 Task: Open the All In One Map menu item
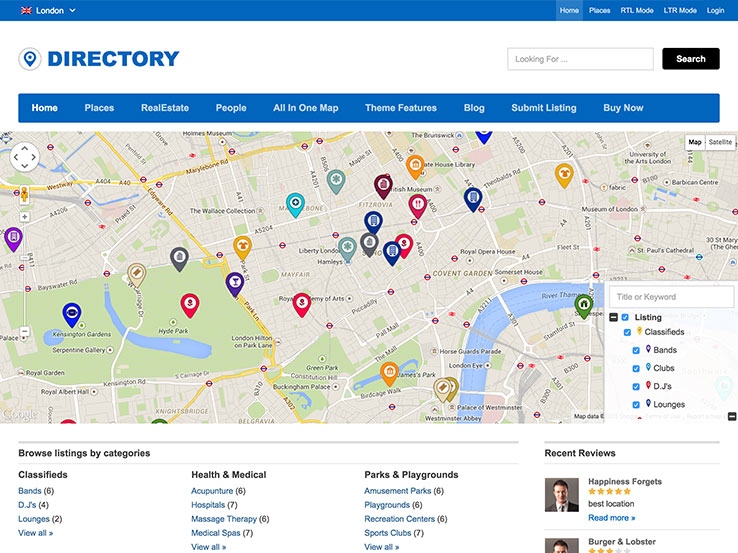(x=306, y=108)
